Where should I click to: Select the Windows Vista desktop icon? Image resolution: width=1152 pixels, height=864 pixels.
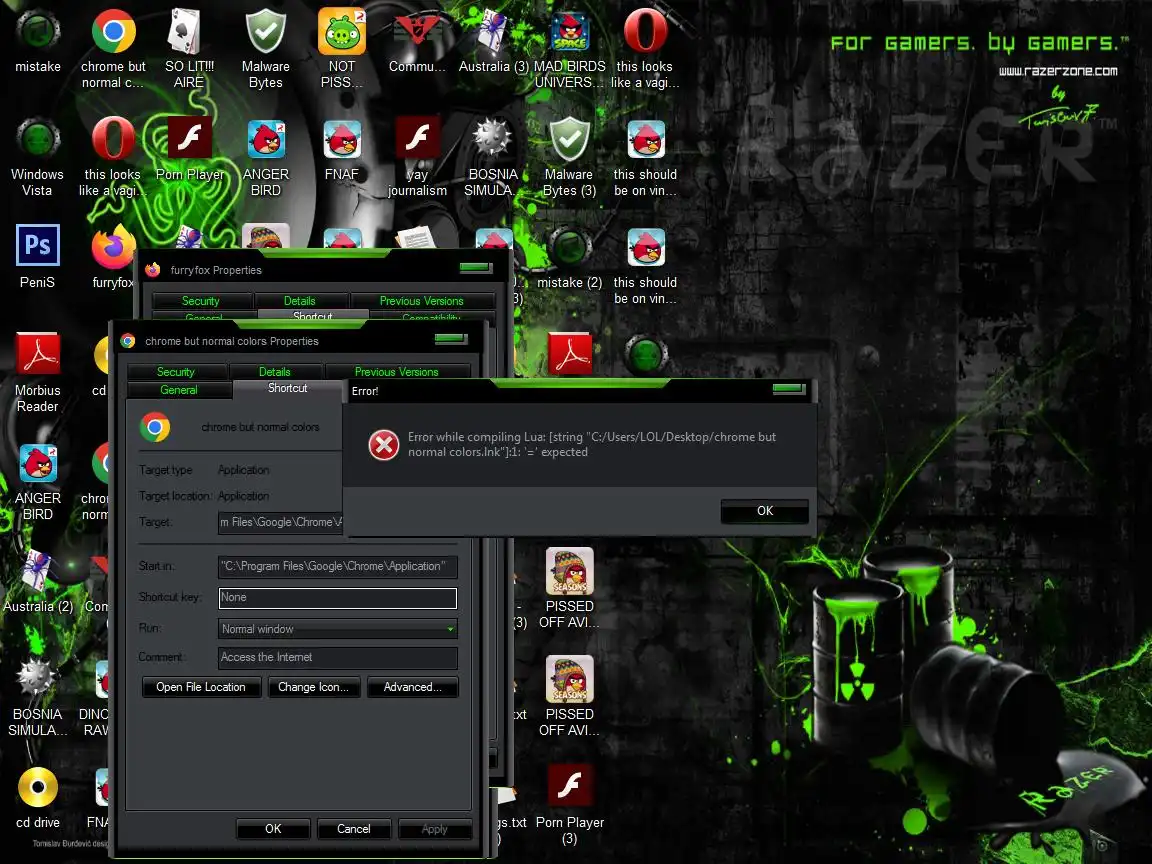pos(37,156)
